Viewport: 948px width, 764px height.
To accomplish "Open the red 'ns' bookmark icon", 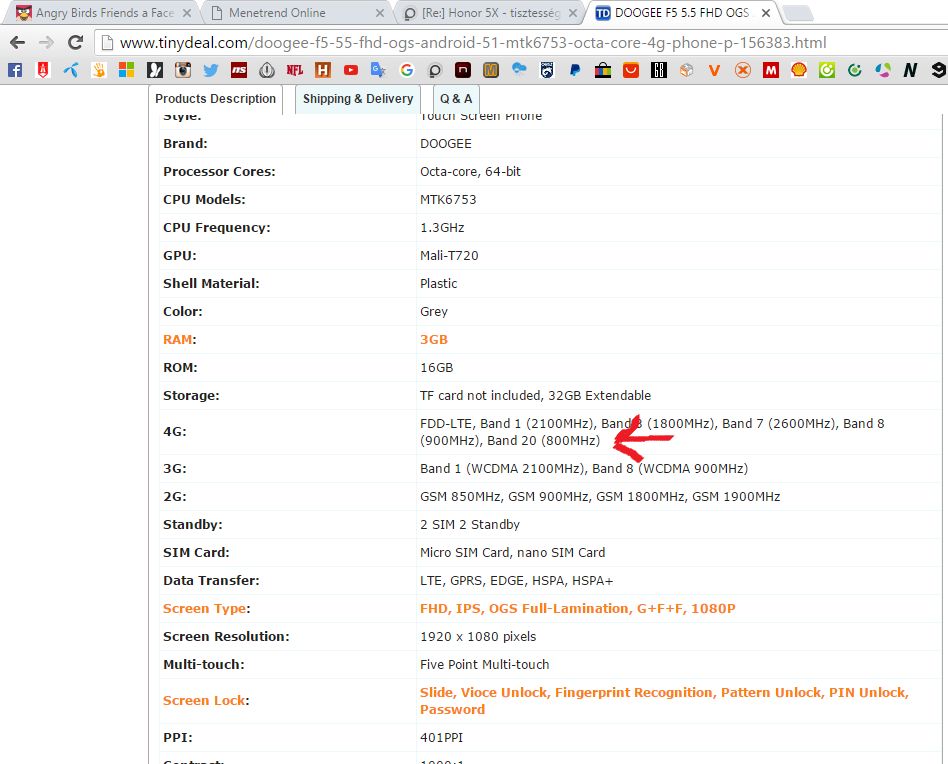I will click(239, 70).
